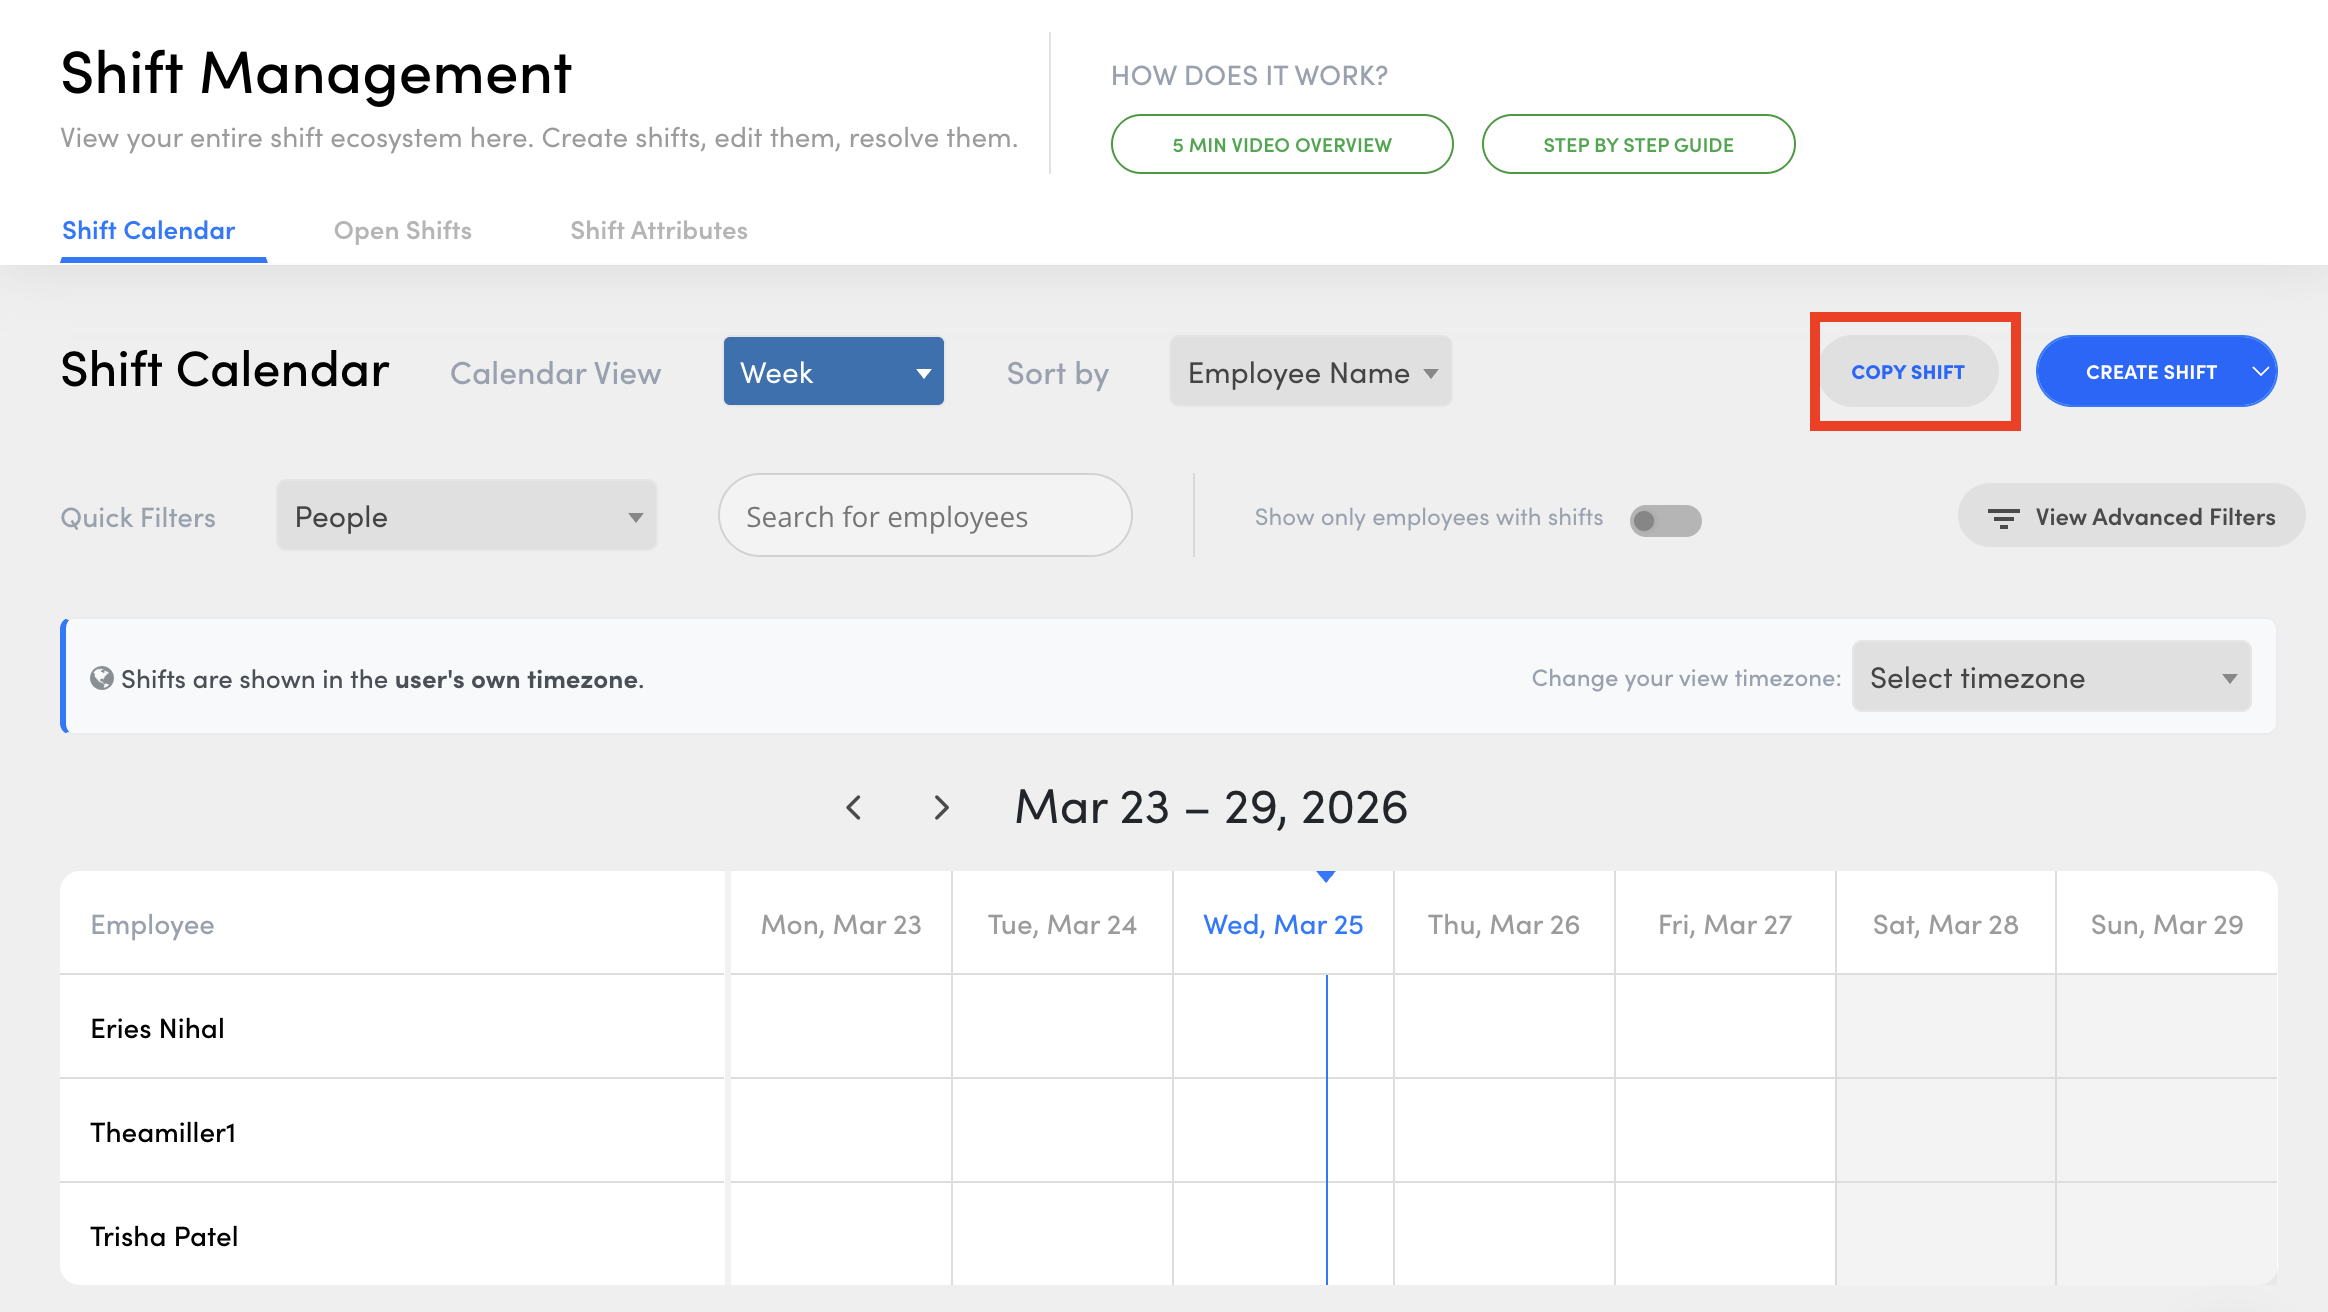Click the Create Shift button
The width and height of the screenshot is (2328, 1312).
click(x=2150, y=372)
